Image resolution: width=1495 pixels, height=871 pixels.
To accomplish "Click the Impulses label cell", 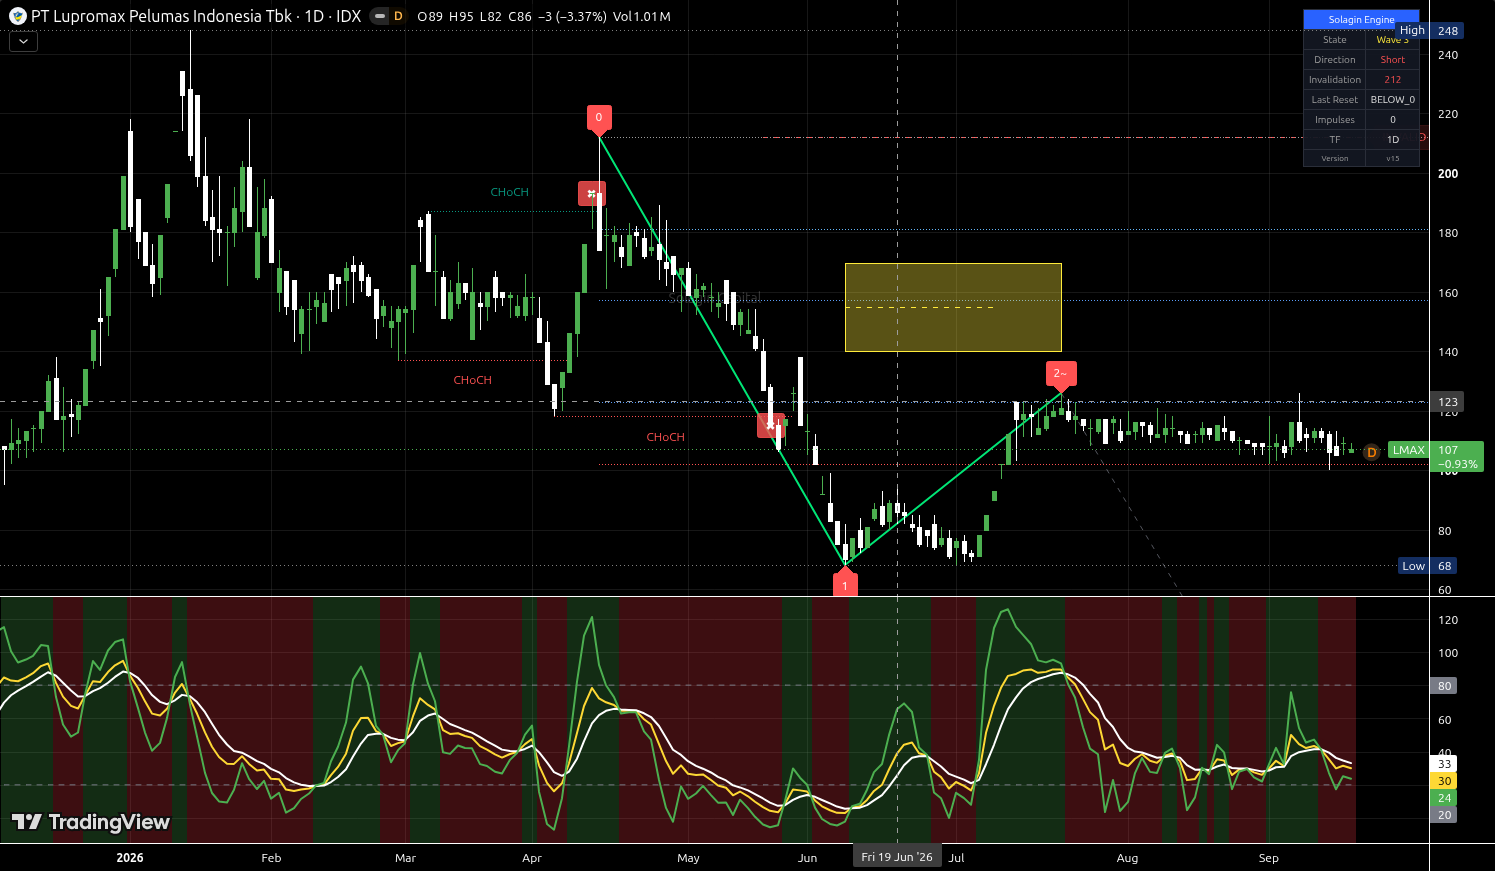I will point(1334,120).
